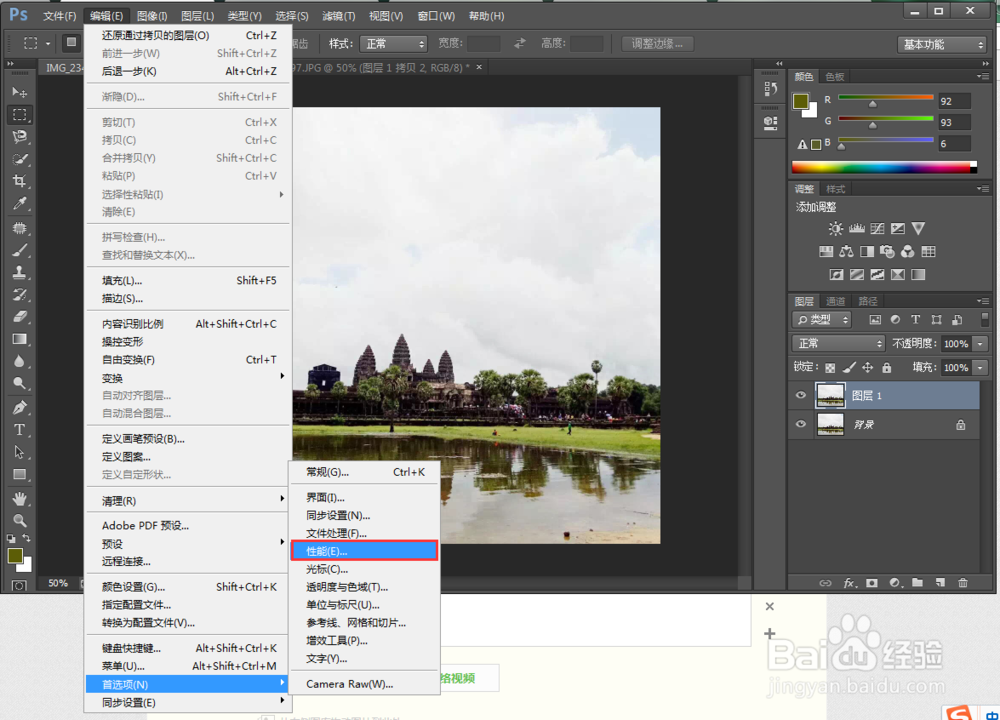
Task: Select the Eraser tool
Action: pyautogui.click(x=20, y=316)
